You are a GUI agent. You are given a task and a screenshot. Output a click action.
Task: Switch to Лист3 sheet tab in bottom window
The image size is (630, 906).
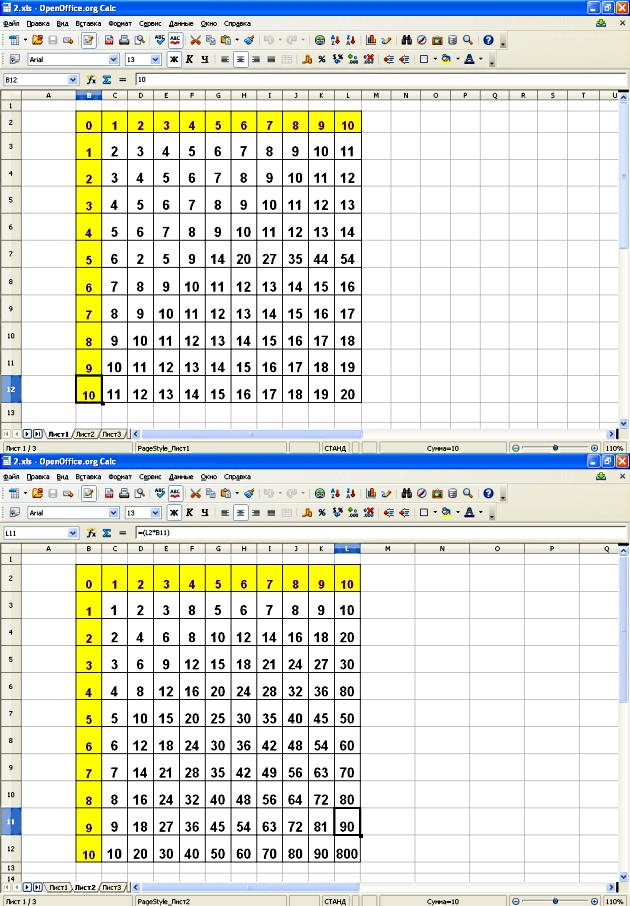111,887
